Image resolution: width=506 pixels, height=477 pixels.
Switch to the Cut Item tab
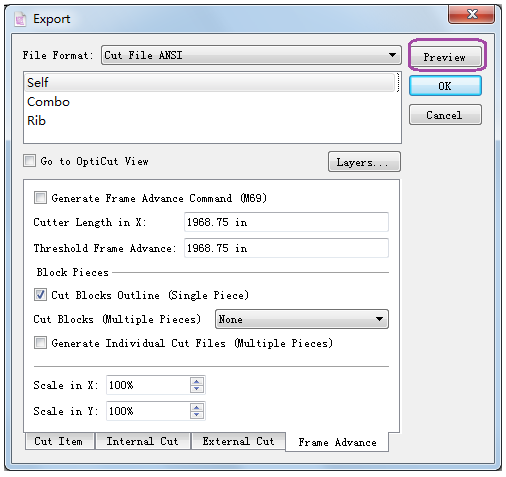pos(59,441)
